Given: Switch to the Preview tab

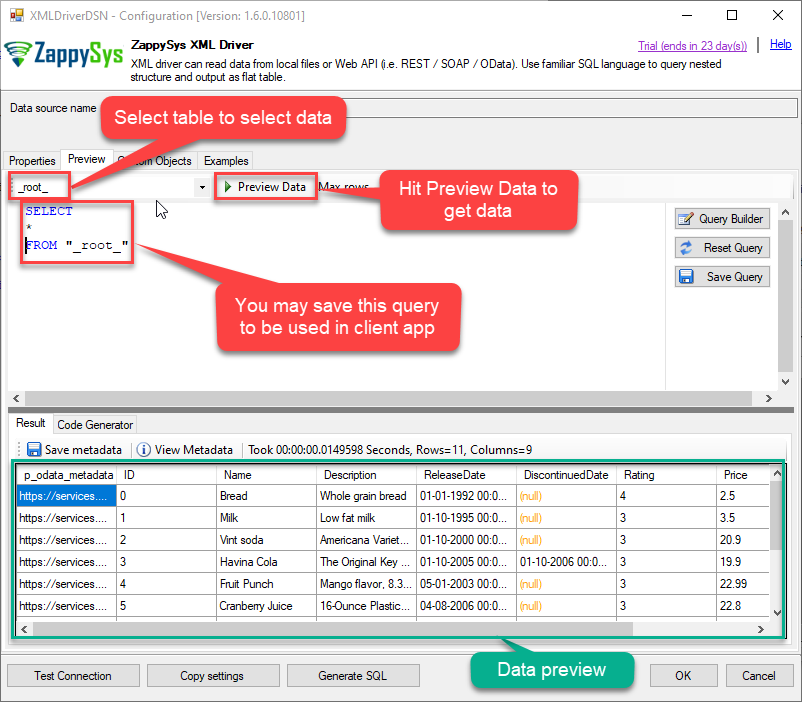Looking at the screenshot, I should coord(86,159).
